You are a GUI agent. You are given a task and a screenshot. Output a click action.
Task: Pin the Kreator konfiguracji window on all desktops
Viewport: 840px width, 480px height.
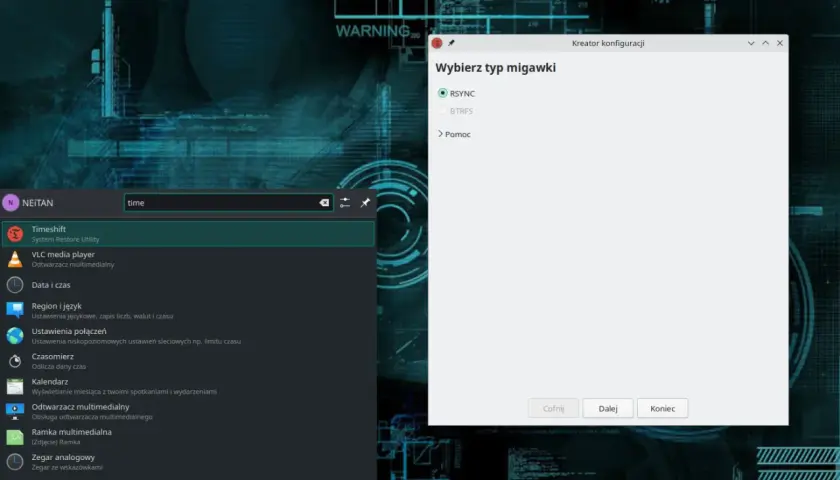click(451, 43)
